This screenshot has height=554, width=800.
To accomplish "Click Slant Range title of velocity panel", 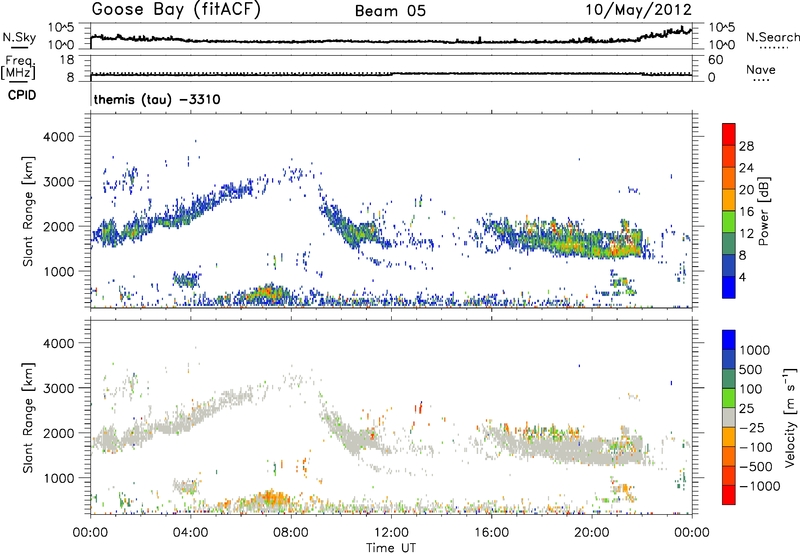I will [28, 418].
